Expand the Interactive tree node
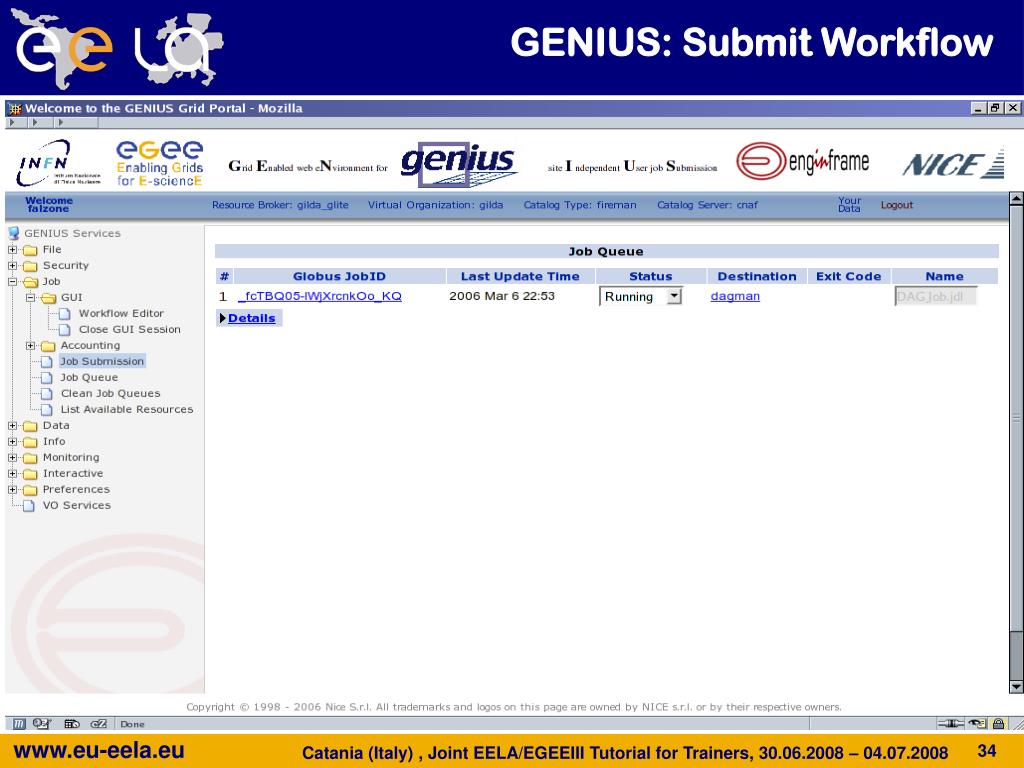This screenshot has width=1024, height=768. 12,473
